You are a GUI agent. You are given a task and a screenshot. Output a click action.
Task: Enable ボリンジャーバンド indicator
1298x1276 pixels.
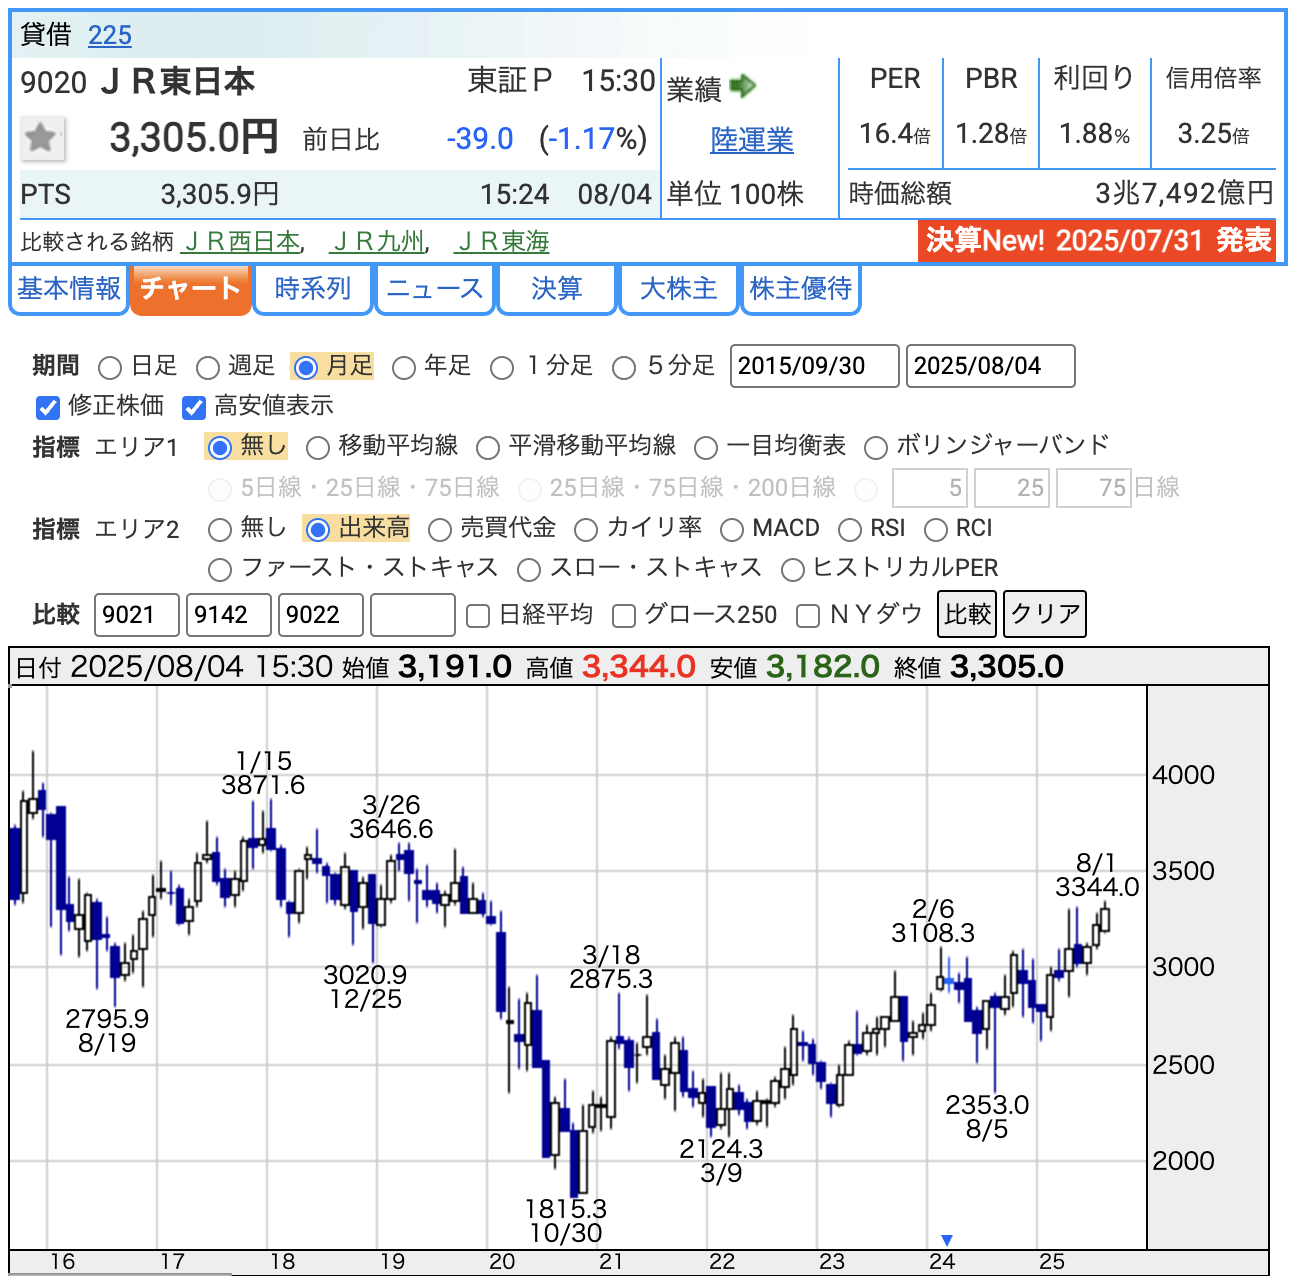pos(876,447)
